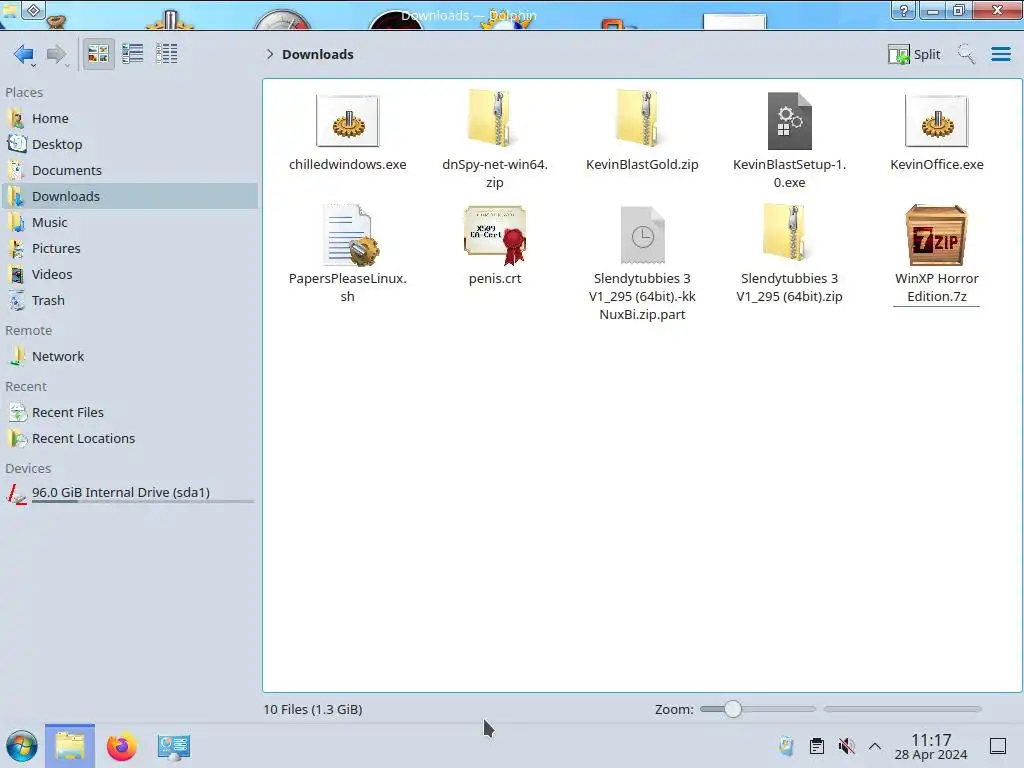Select Downloads in Places sidebar
The image size is (1024, 768).
tap(129, 197)
